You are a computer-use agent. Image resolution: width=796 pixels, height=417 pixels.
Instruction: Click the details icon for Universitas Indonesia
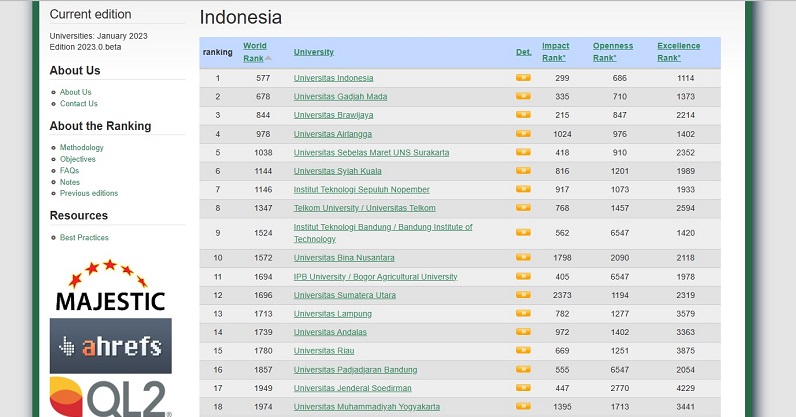click(x=523, y=78)
